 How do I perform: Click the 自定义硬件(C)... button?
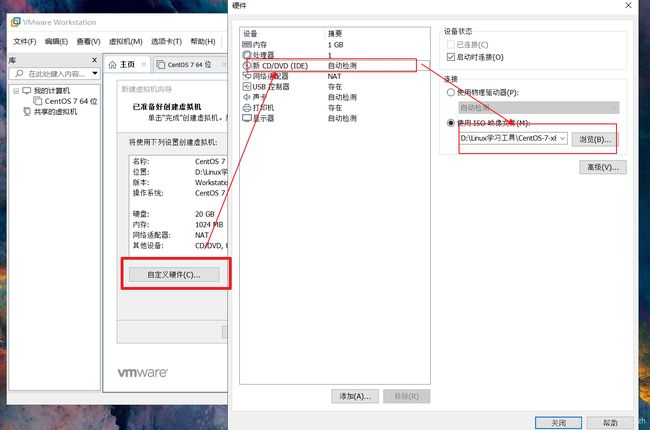174,275
